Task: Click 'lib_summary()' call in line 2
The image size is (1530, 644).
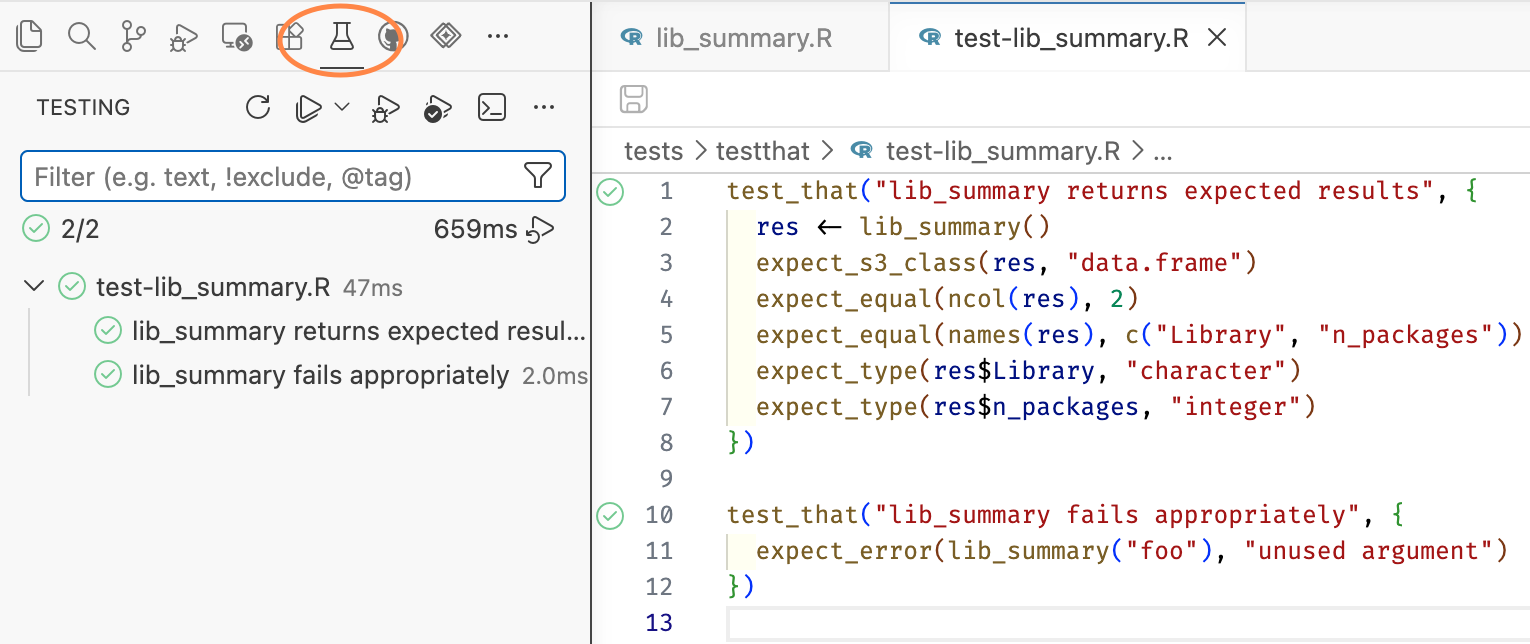Action: 955,227
